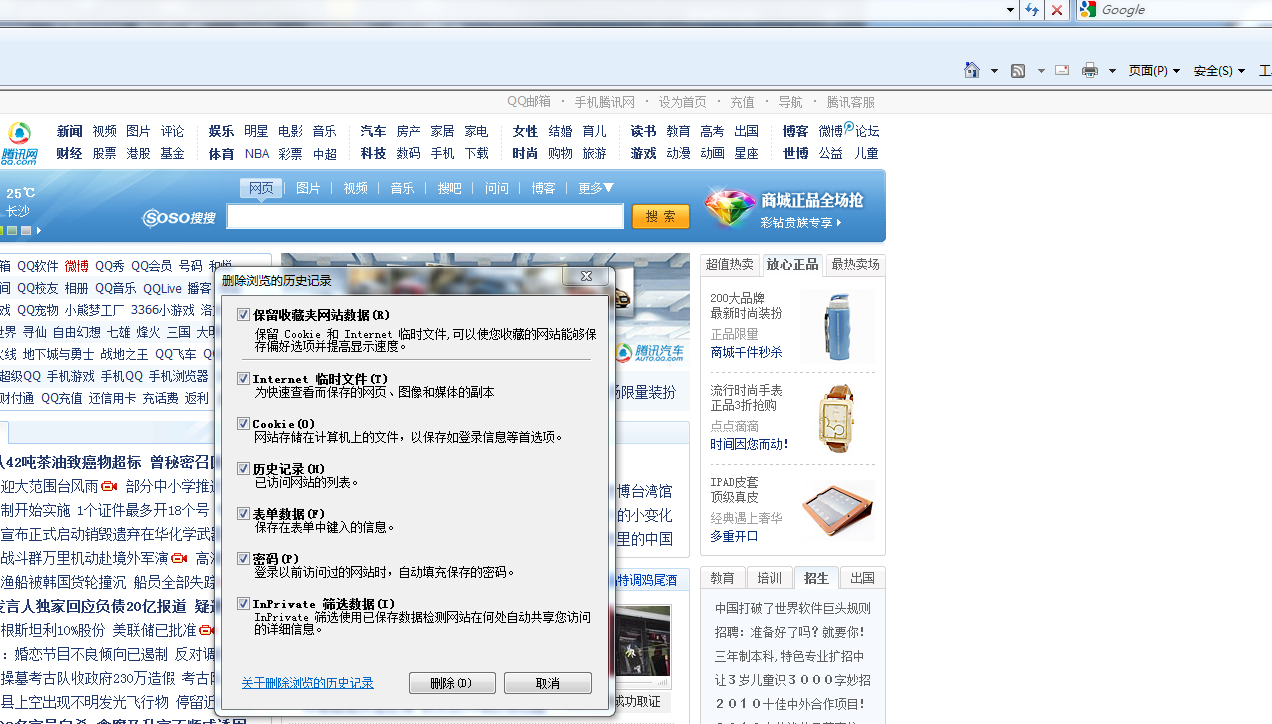Uncheck 保留收藏夹网站数据 checkbox
This screenshot has width=1272, height=724.
243,314
